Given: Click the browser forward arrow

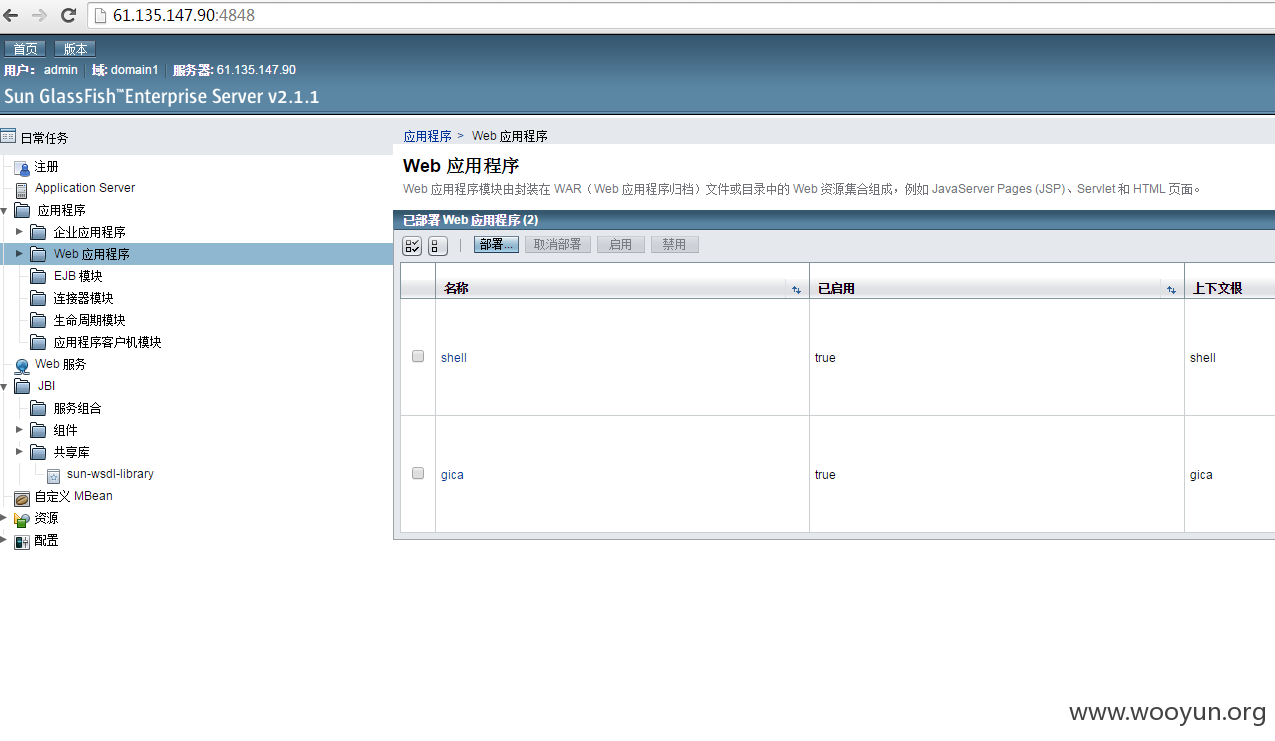Looking at the screenshot, I should pos(40,15).
